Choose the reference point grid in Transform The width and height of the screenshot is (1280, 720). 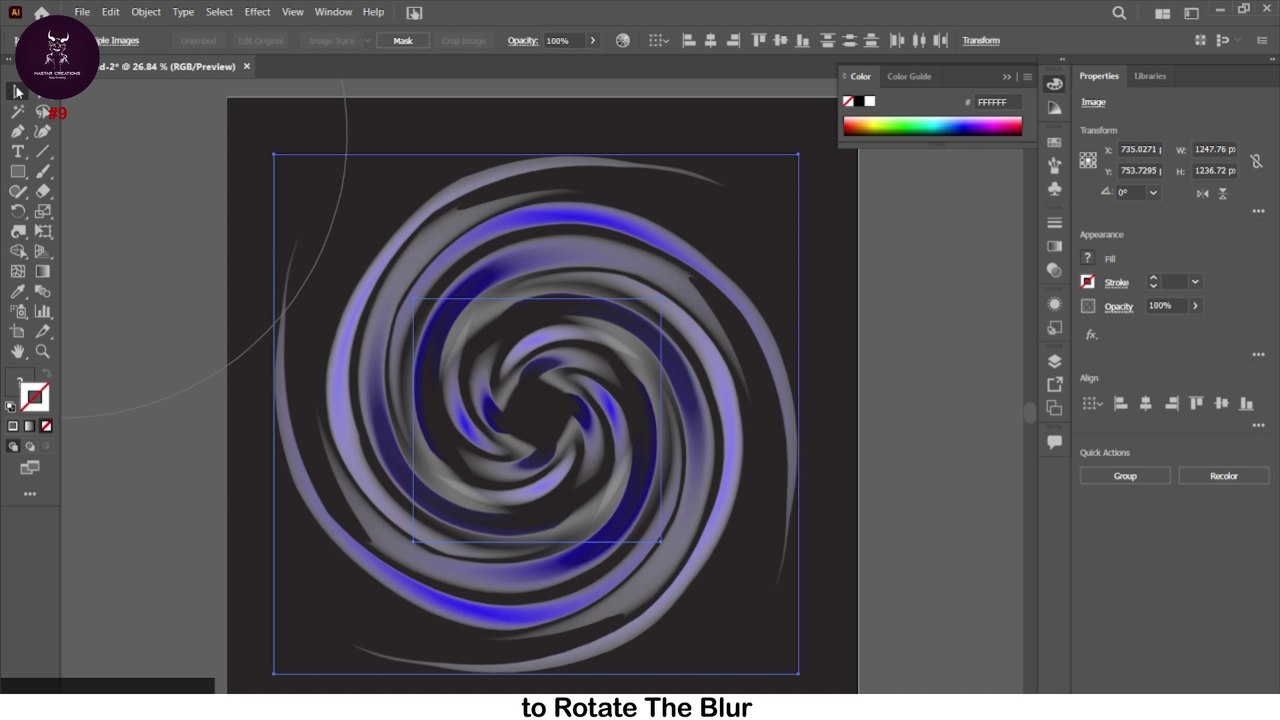tap(1088, 160)
